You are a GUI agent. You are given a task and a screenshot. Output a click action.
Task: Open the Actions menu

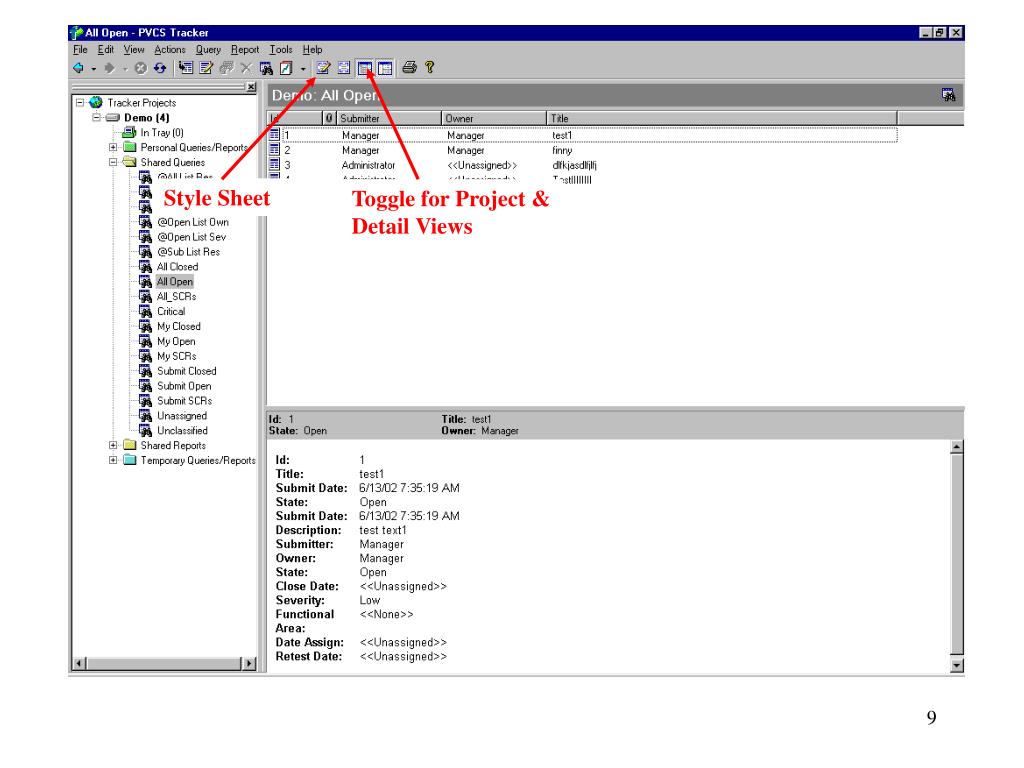tap(170, 50)
